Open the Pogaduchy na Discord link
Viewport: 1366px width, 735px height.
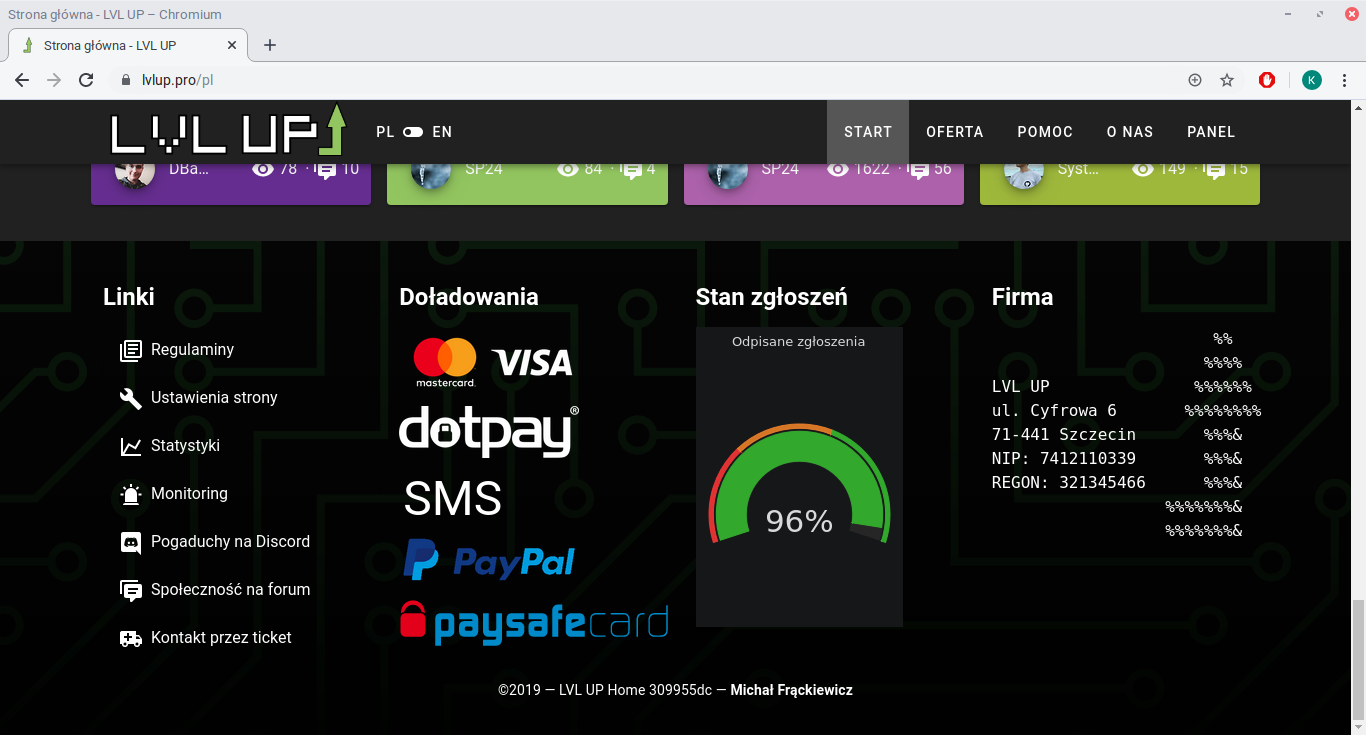[x=230, y=542]
